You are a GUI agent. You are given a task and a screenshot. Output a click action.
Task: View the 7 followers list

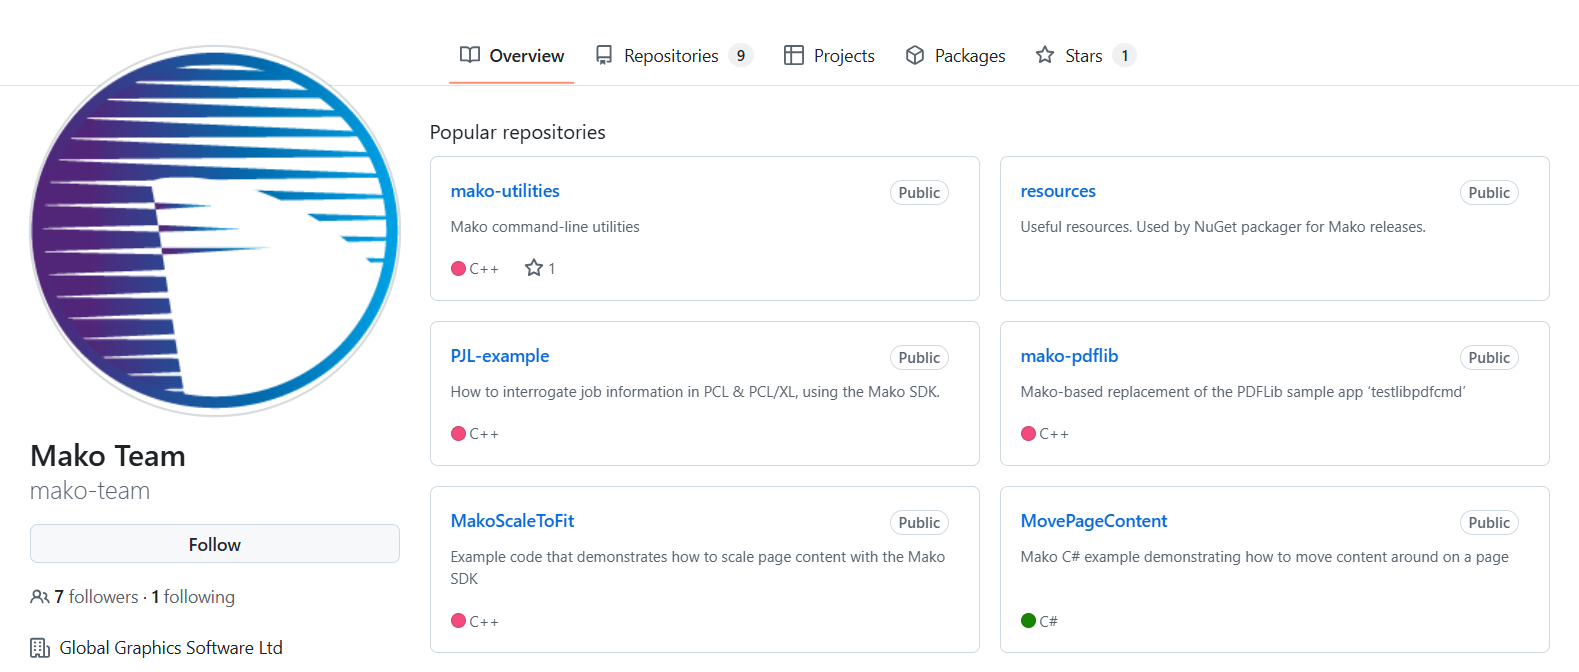96,597
